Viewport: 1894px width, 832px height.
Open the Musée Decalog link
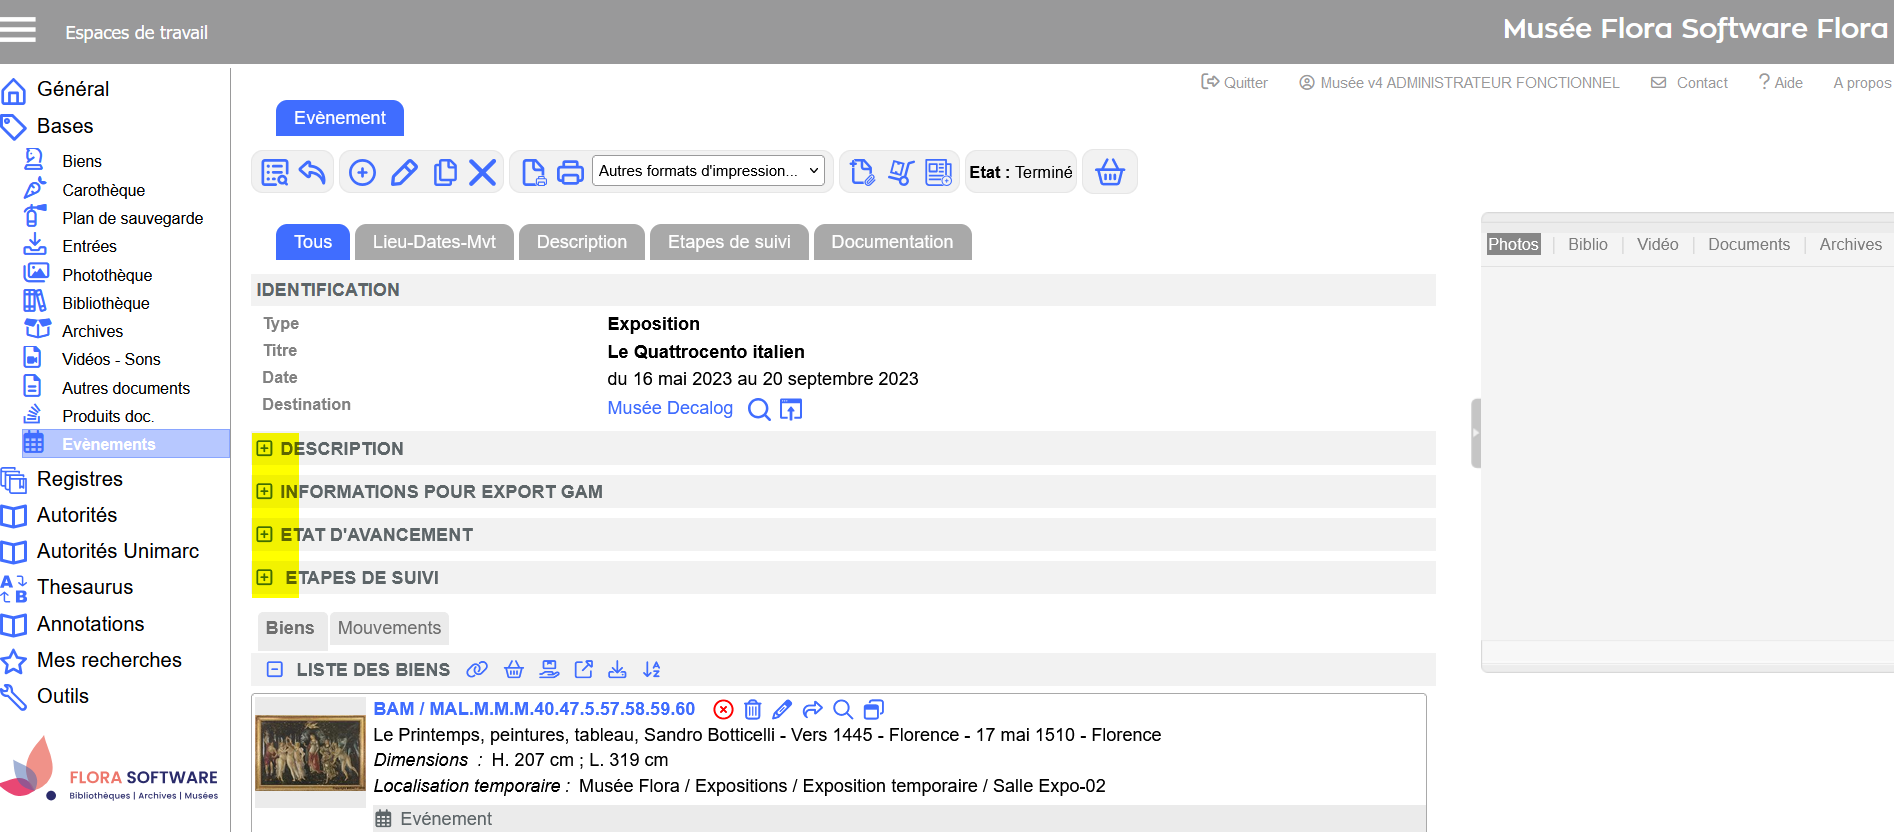[x=670, y=408]
